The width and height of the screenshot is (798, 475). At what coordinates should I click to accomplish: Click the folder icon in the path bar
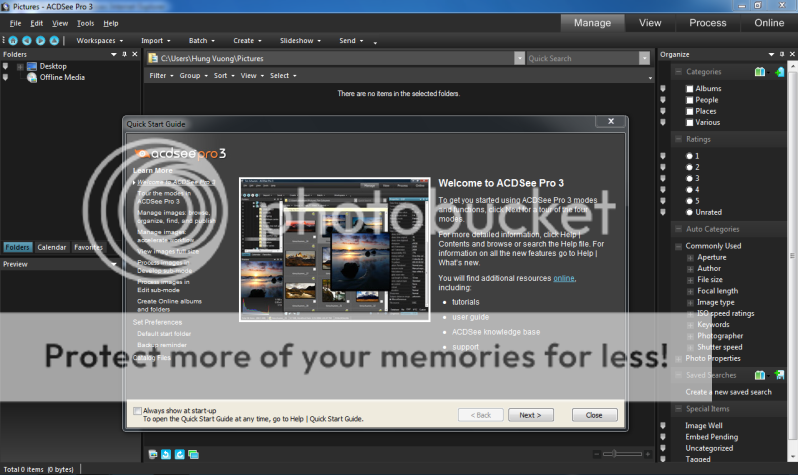[153, 59]
